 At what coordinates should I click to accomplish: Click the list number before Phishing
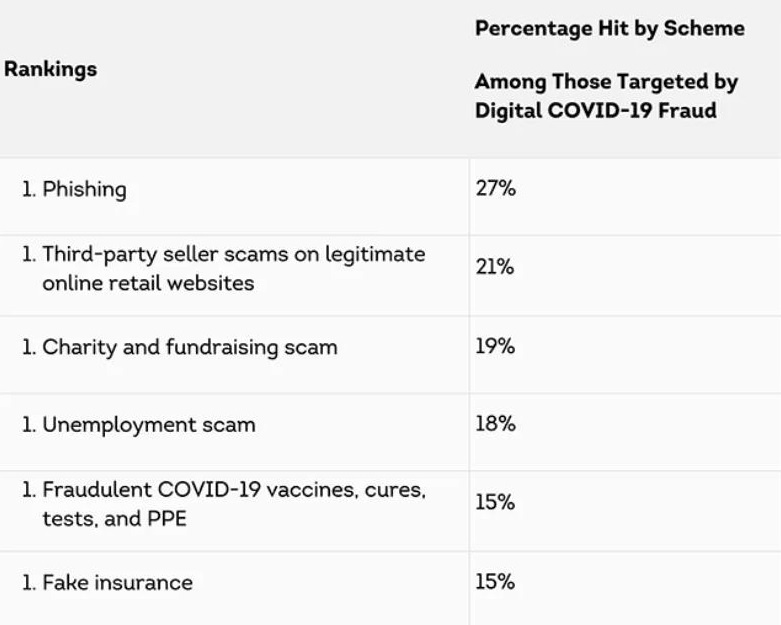point(29,189)
